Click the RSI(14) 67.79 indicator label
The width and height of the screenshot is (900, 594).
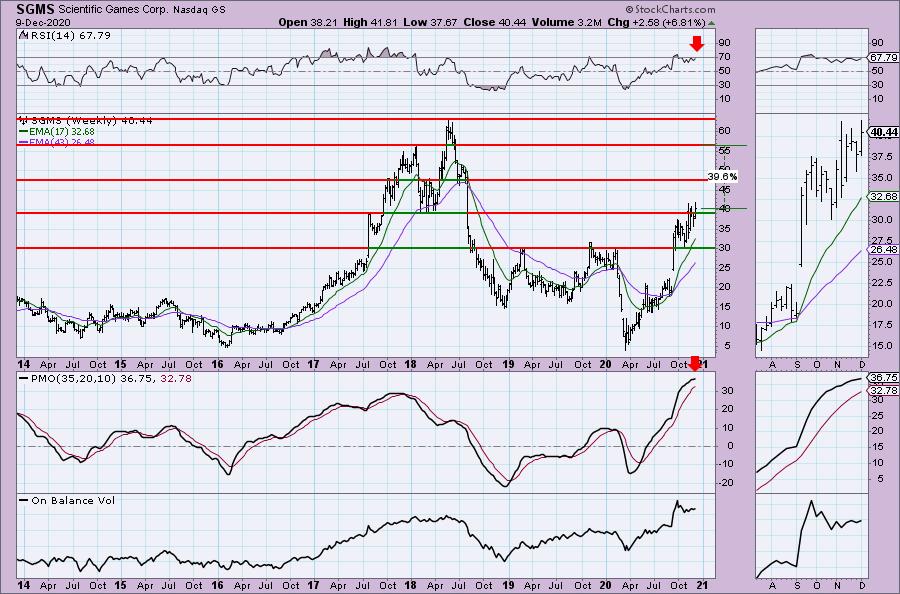(x=70, y=36)
